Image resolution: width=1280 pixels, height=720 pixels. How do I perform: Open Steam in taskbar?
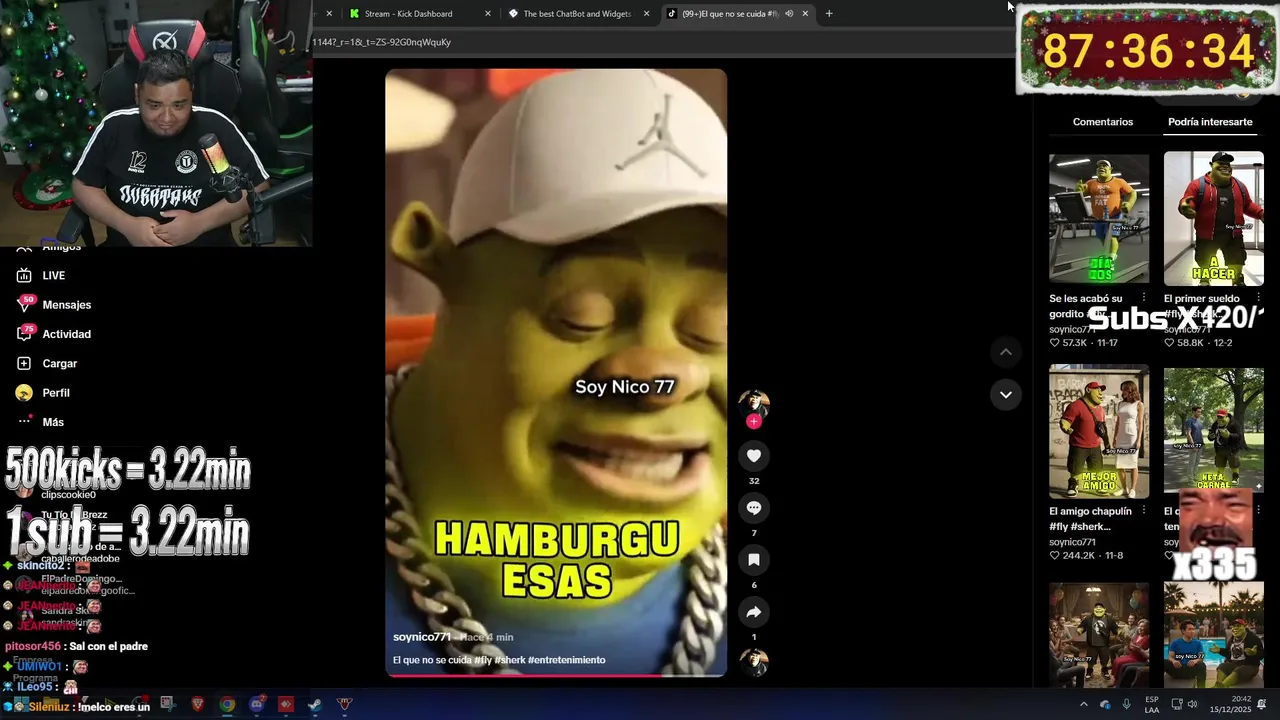point(314,704)
